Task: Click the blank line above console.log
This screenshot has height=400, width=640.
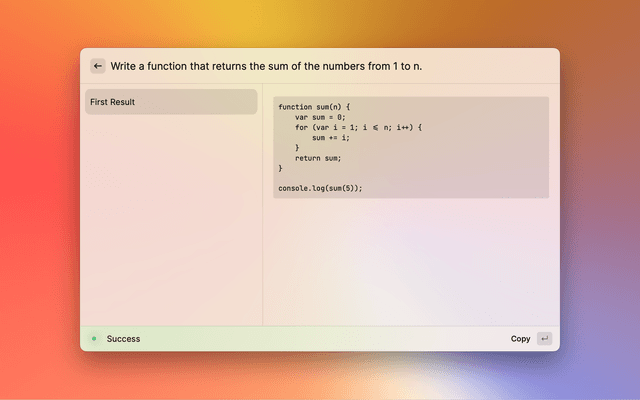Action: 320,178
